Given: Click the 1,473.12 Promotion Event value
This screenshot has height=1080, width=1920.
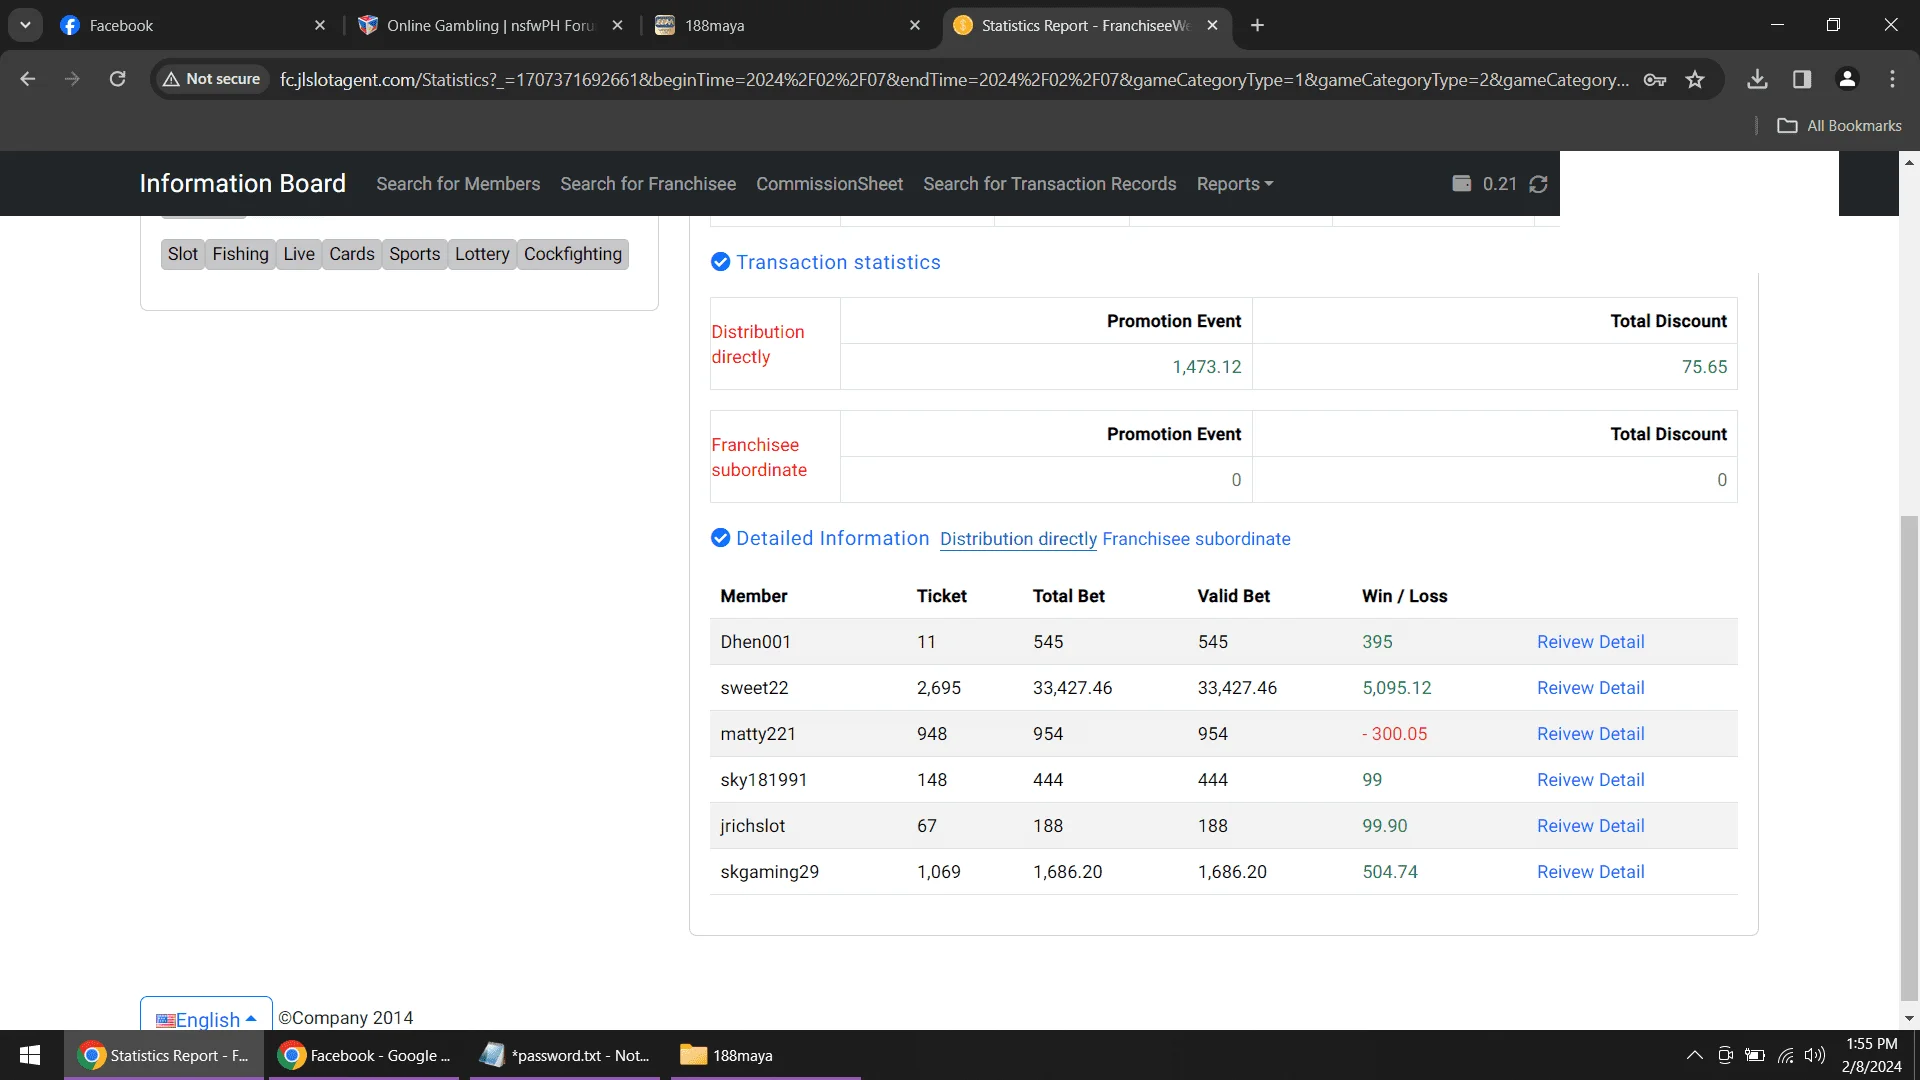Looking at the screenshot, I should [x=1206, y=367].
